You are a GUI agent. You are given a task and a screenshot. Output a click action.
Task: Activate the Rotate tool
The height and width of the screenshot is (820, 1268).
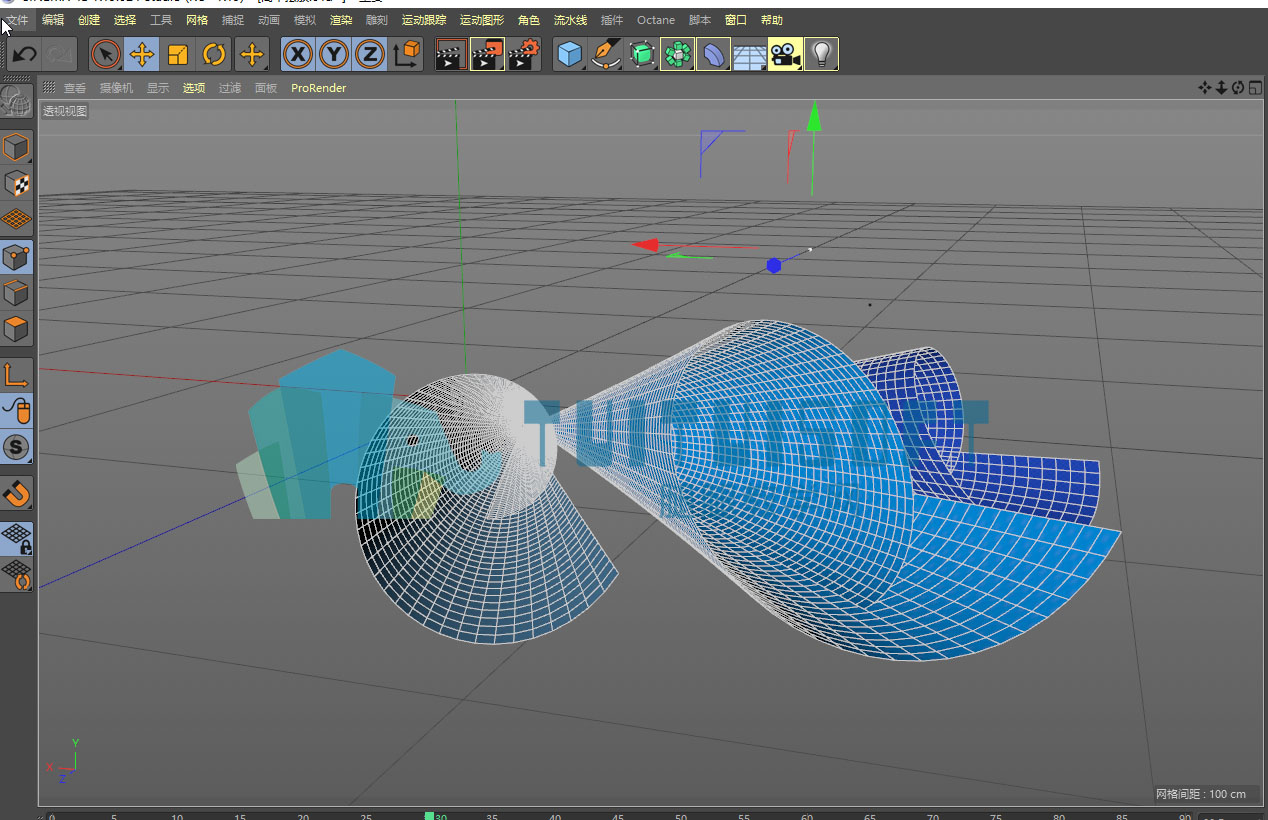click(x=214, y=54)
